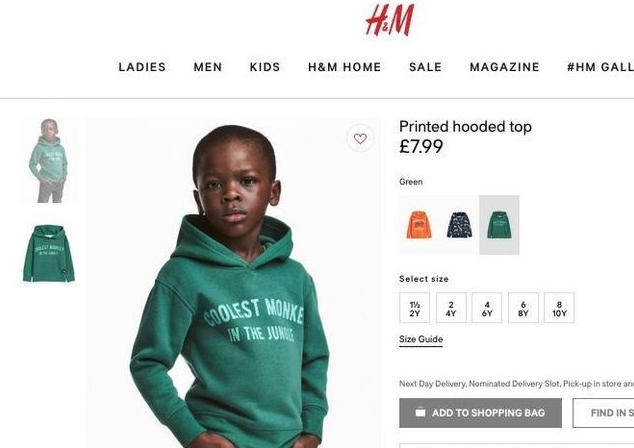Open the SALE section
Viewport: 634px width, 448px height.
tap(425, 67)
